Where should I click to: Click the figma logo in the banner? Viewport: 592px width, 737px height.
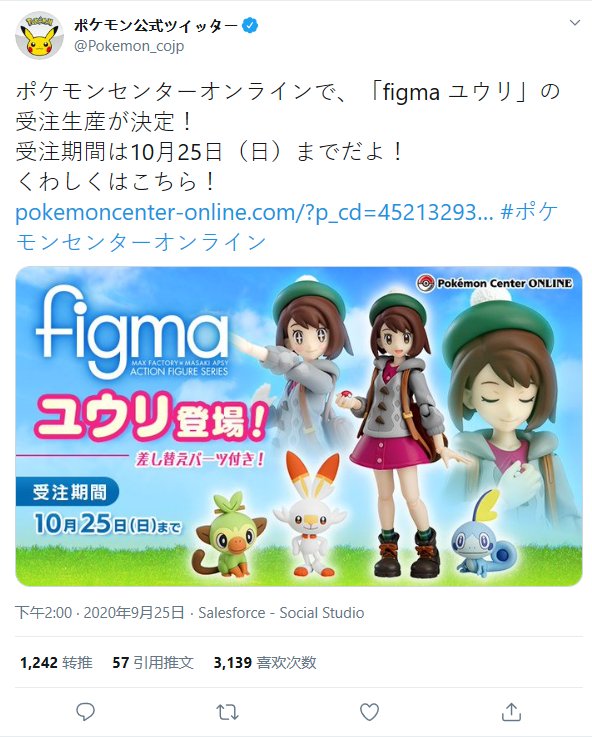(x=132, y=332)
